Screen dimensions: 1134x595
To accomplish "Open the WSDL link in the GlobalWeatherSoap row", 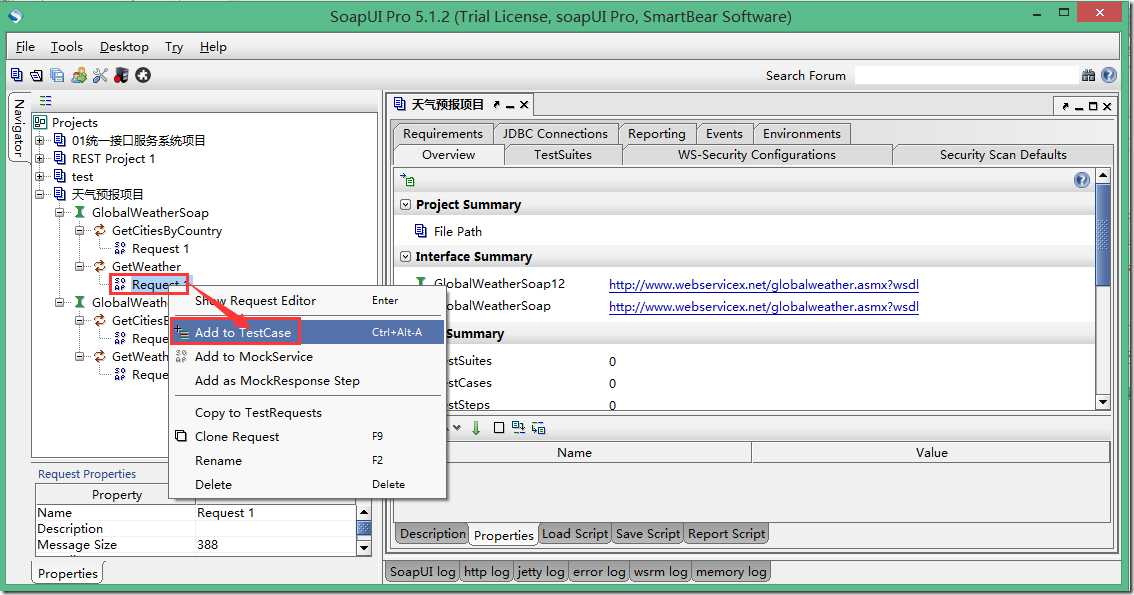I will (x=764, y=307).
